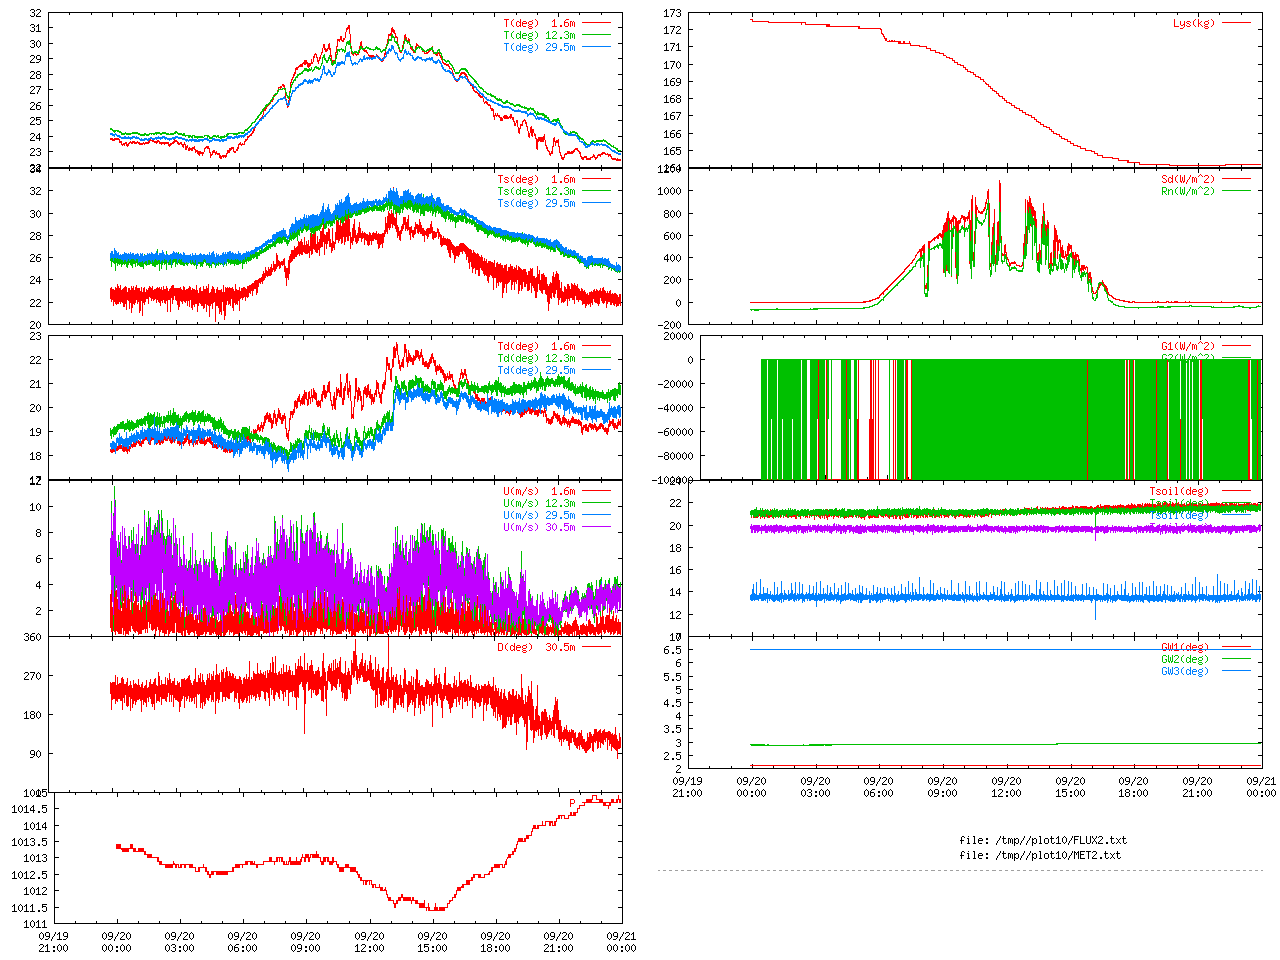The image size is (1280, 960).
Task: Click the purple line sample beside "U(m/s) 30.5m"
Action: [x=596, y=528]
